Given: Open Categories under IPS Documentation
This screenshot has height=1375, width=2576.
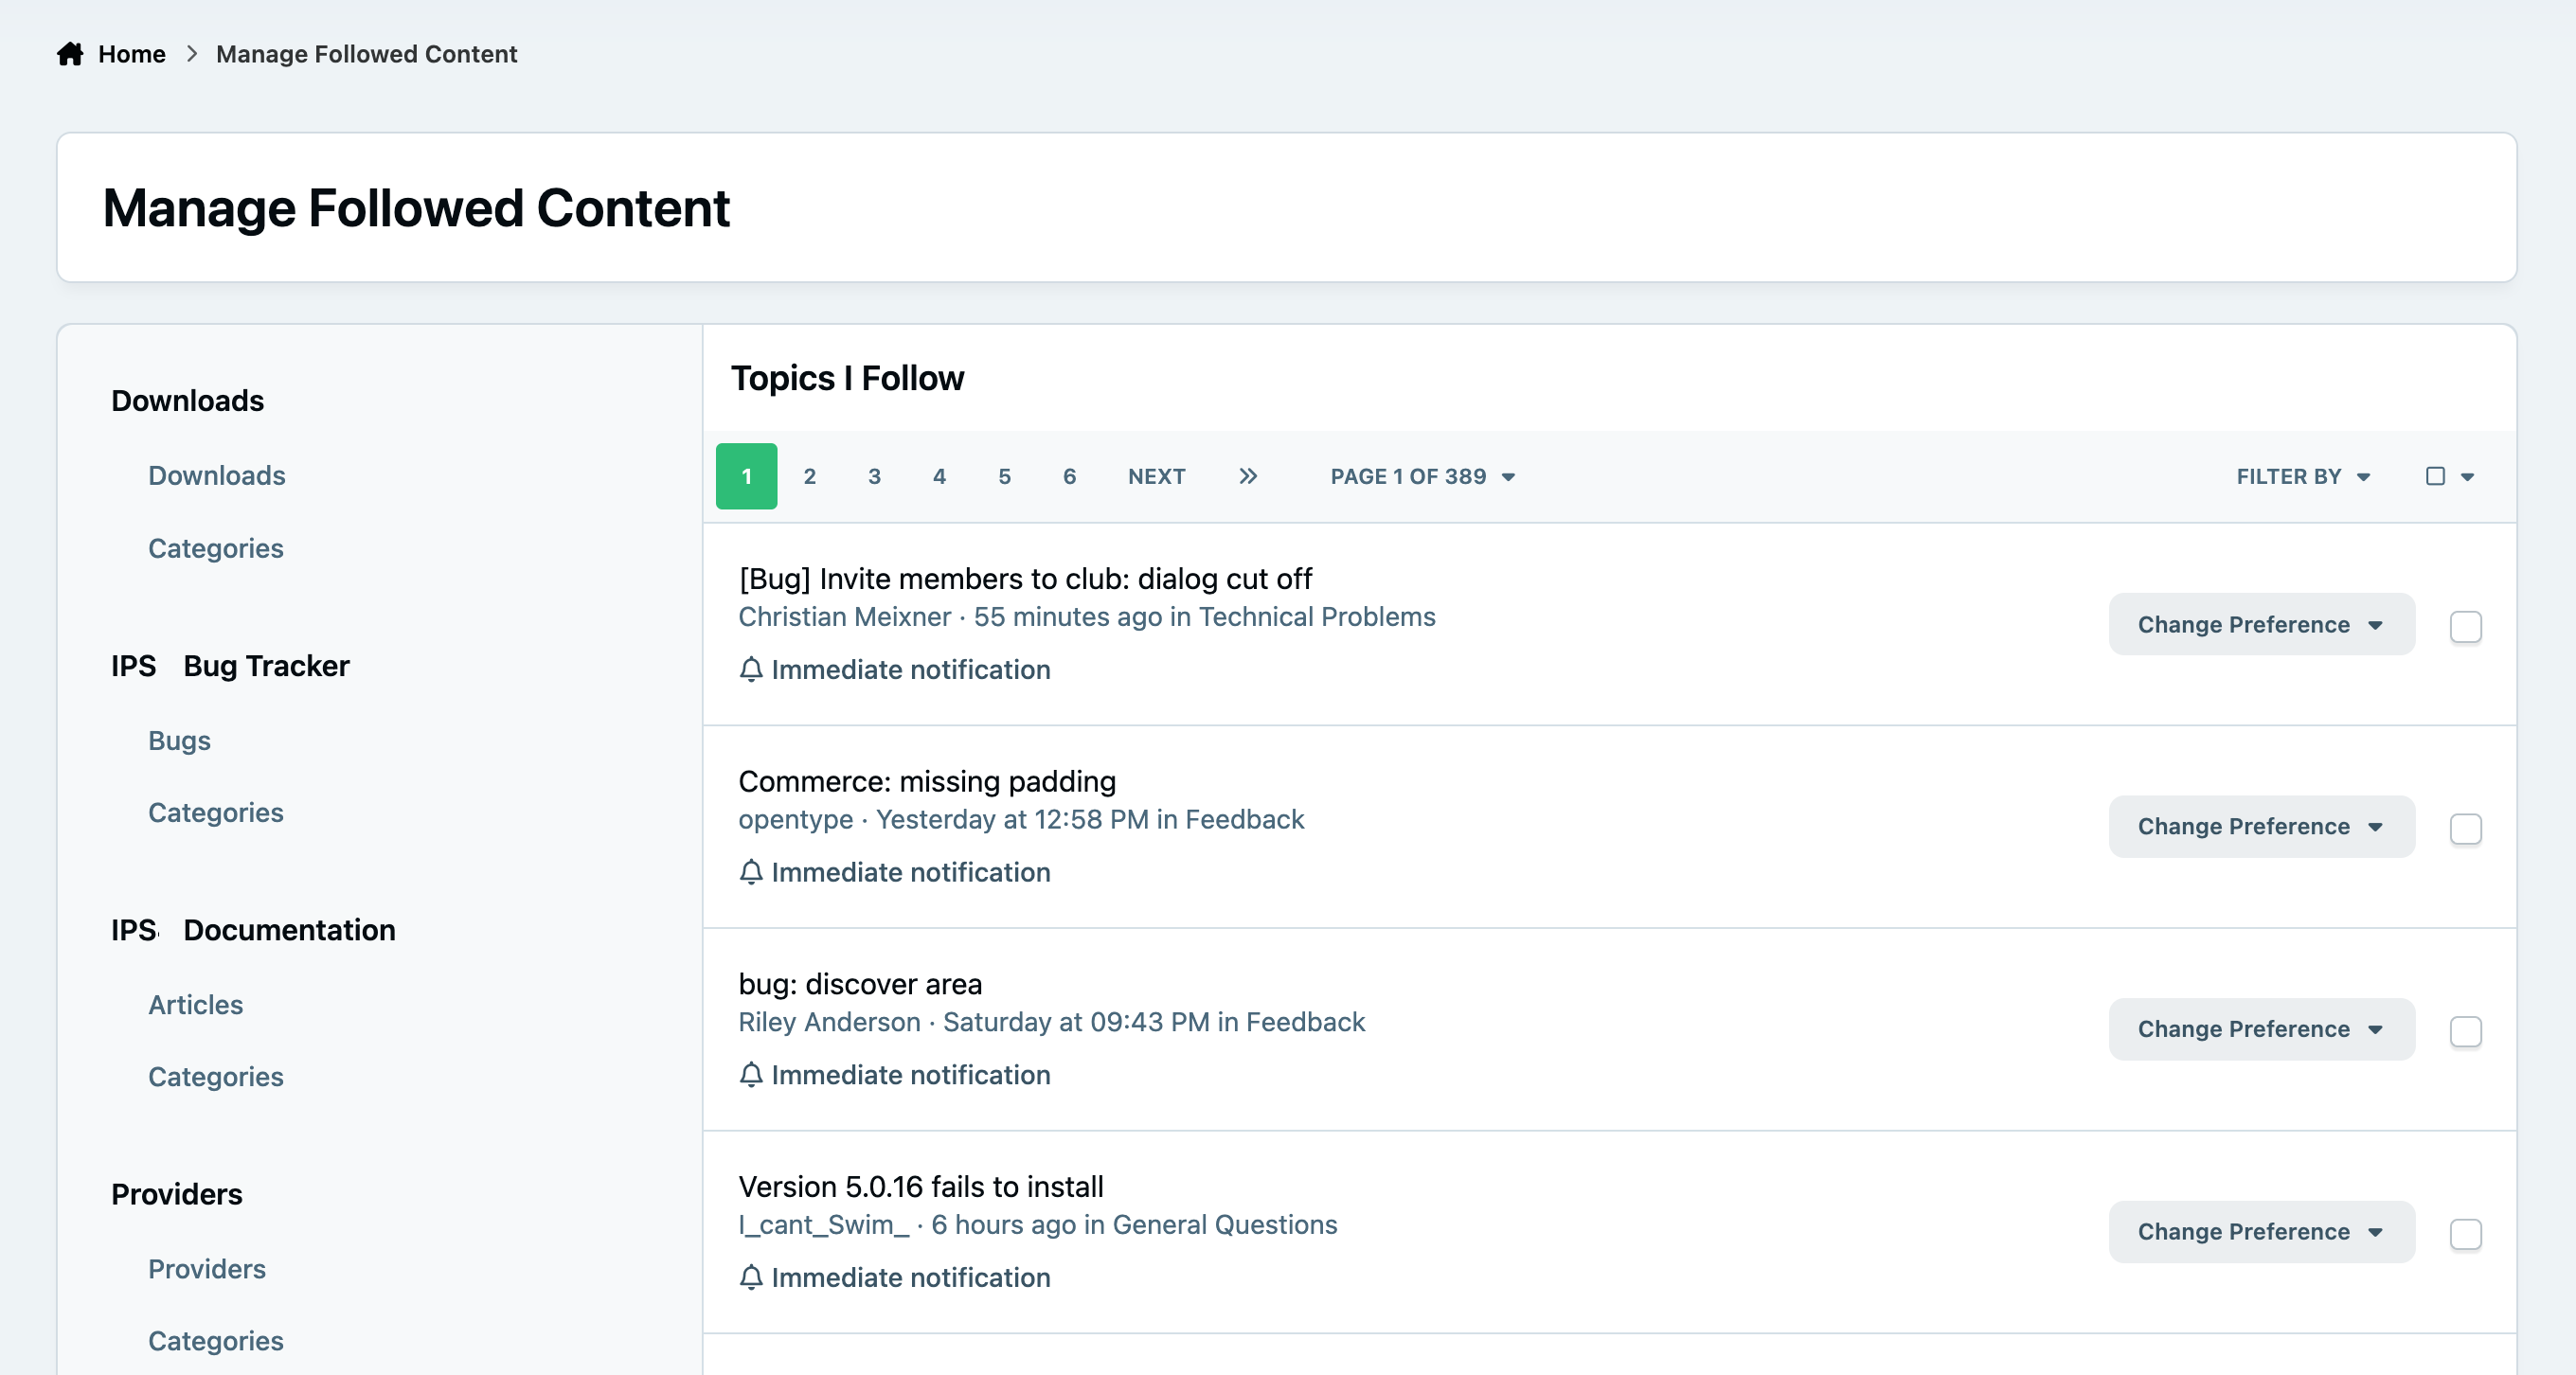Looking at the screenshot, I should [216, 1076].
